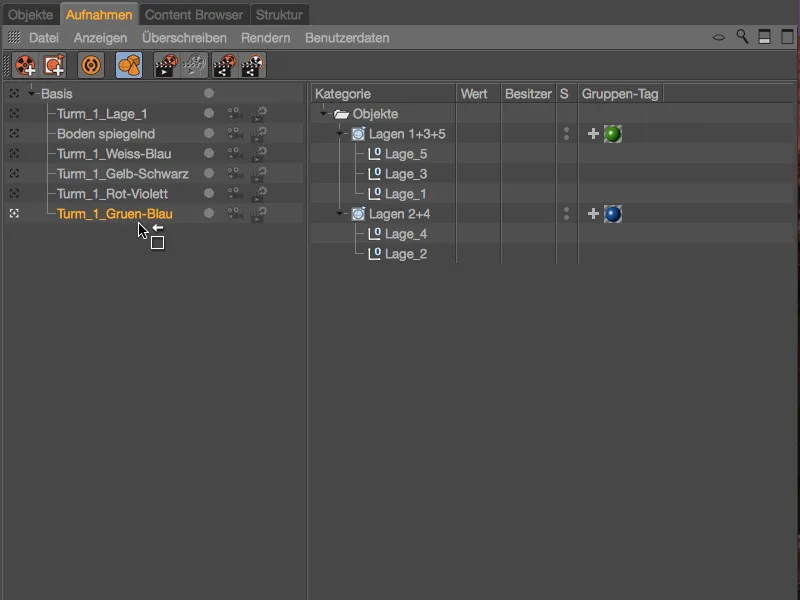Click the plus icon on Lagen 1+3+5 row
800x600 pixels.
point(593,134)
